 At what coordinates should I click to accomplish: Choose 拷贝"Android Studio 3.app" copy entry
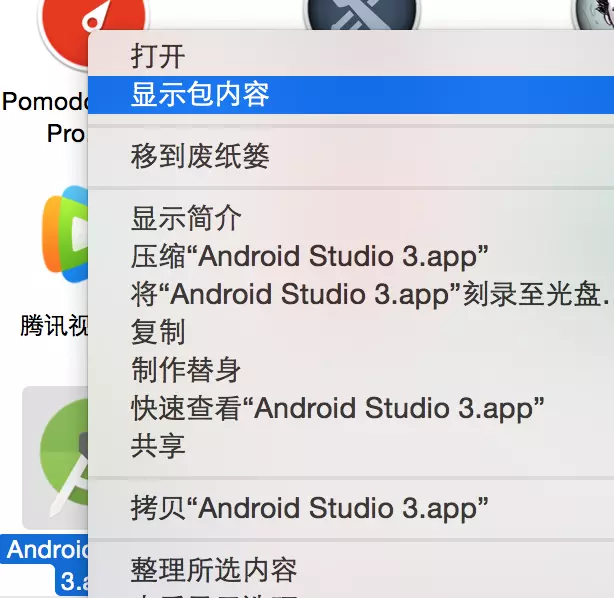point(351,508)
